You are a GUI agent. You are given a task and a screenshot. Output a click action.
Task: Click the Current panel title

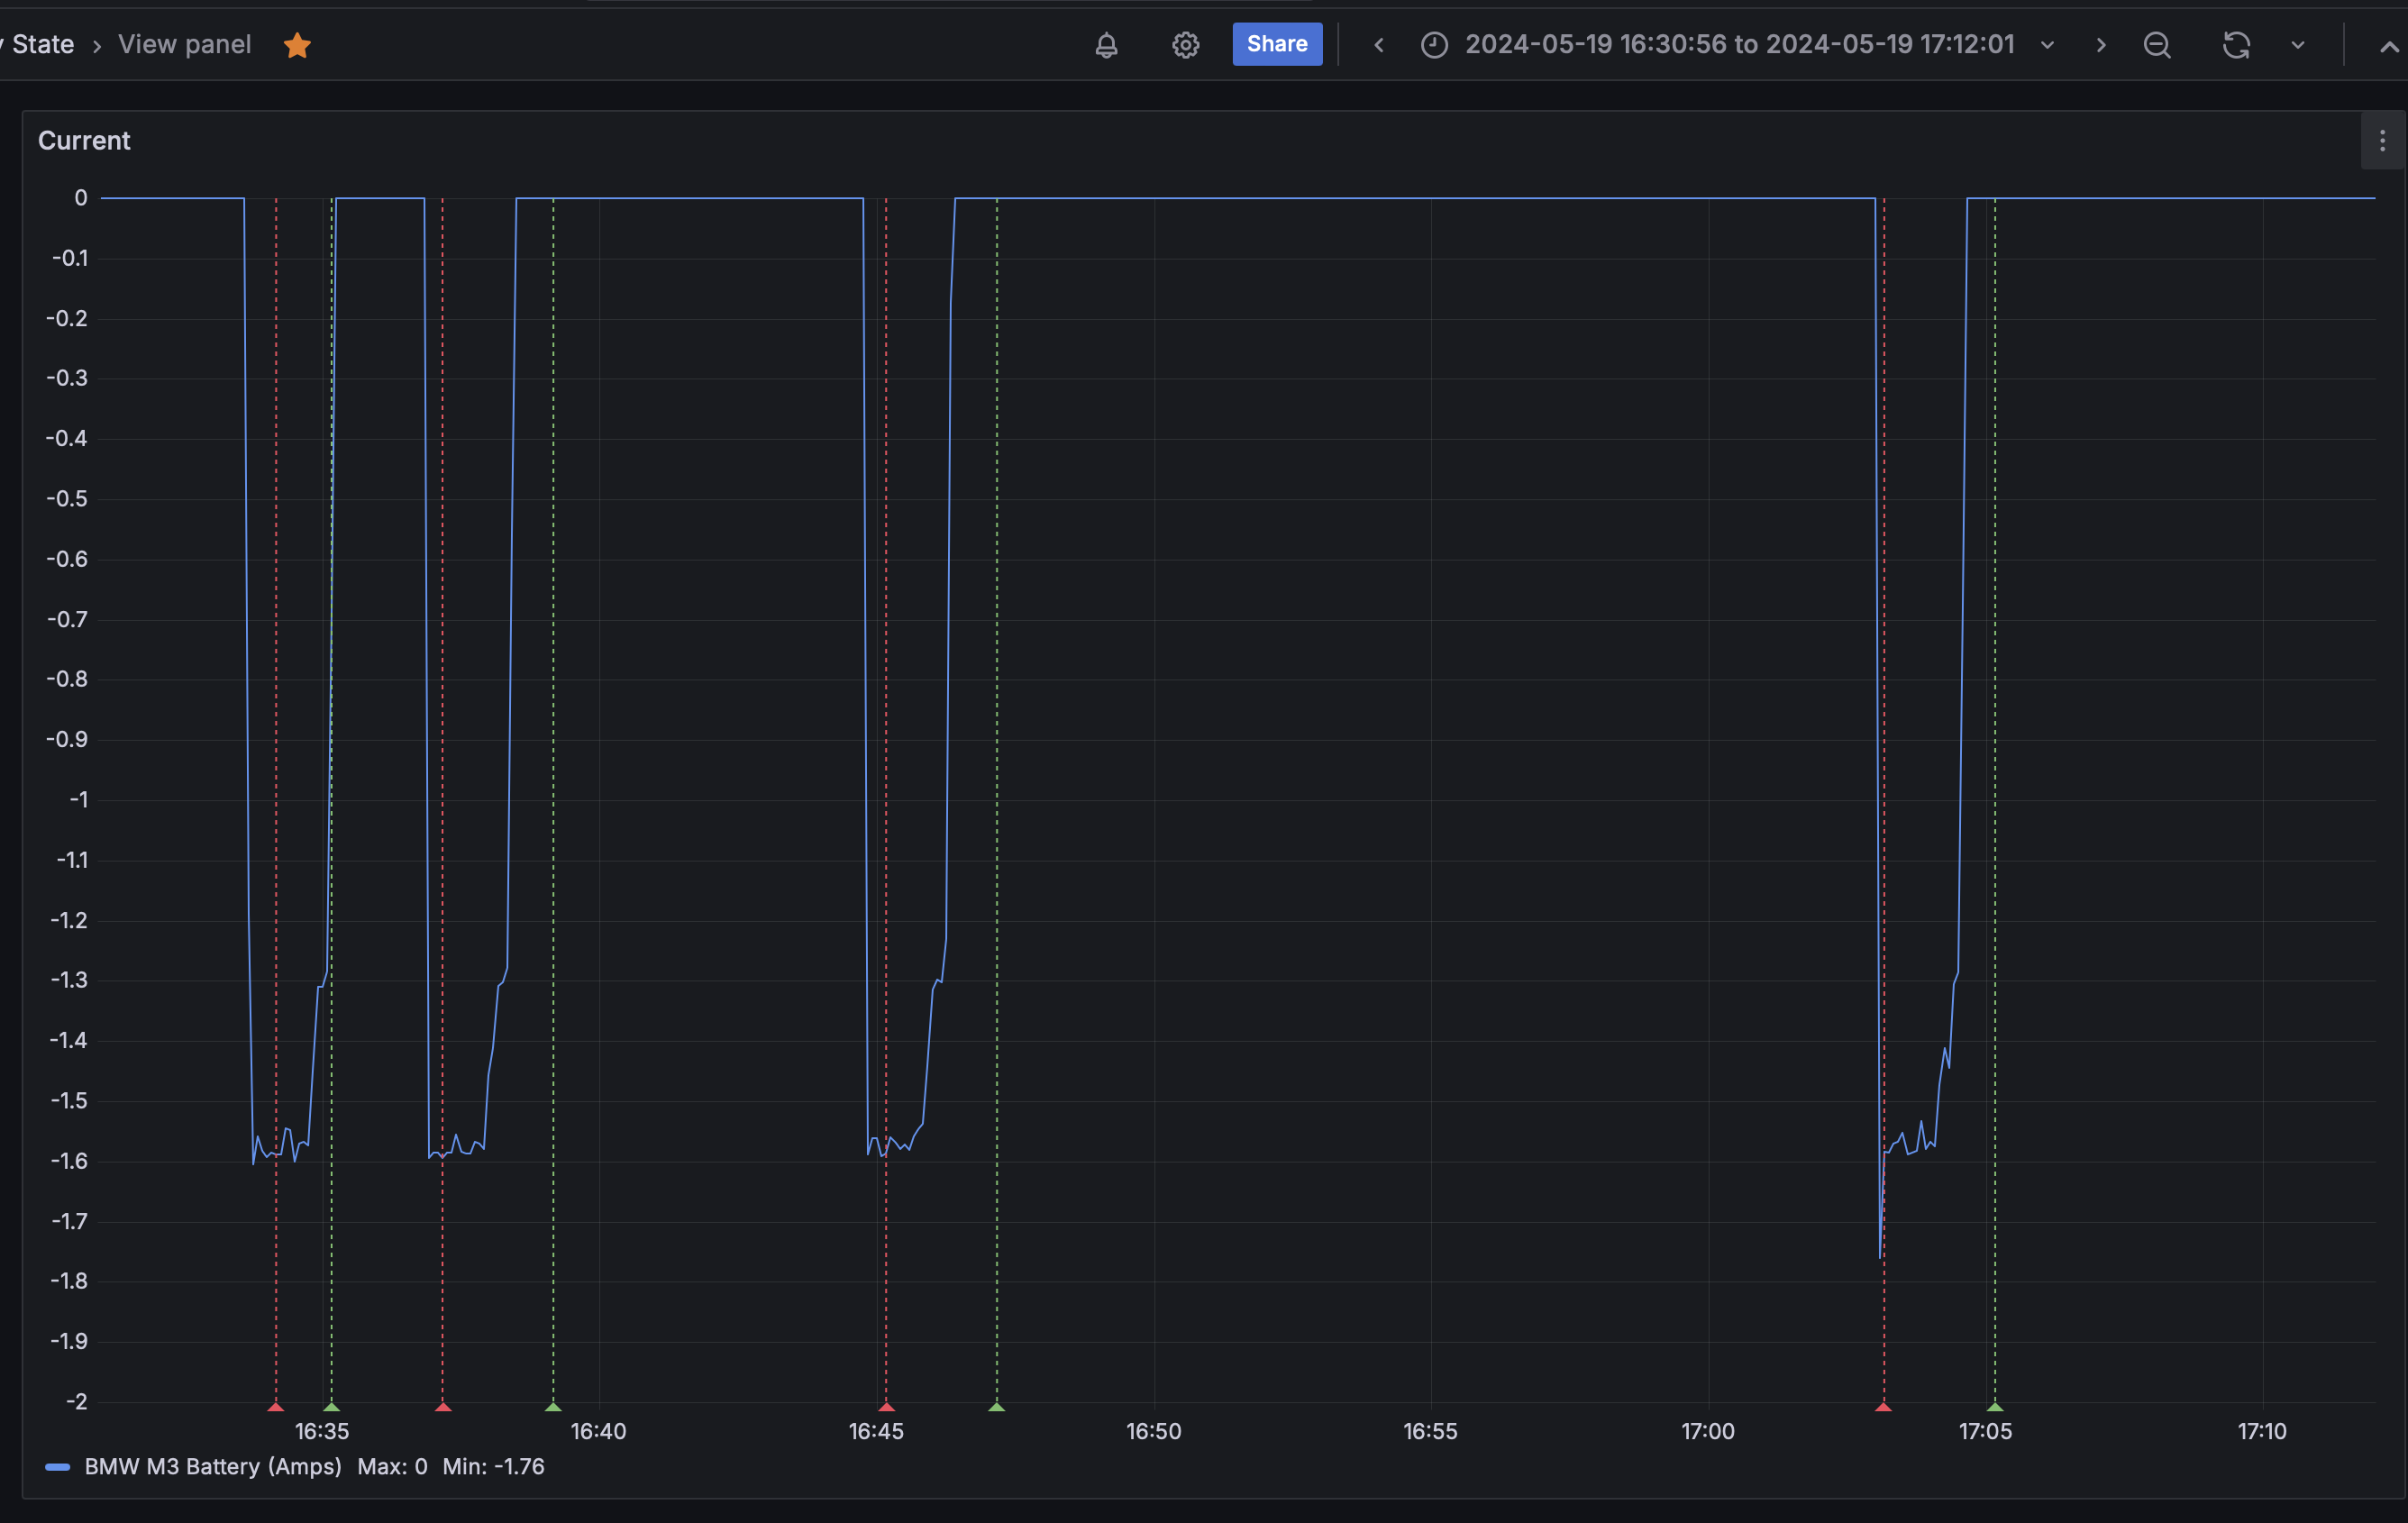pyautogui.click(x=84, y=141)
